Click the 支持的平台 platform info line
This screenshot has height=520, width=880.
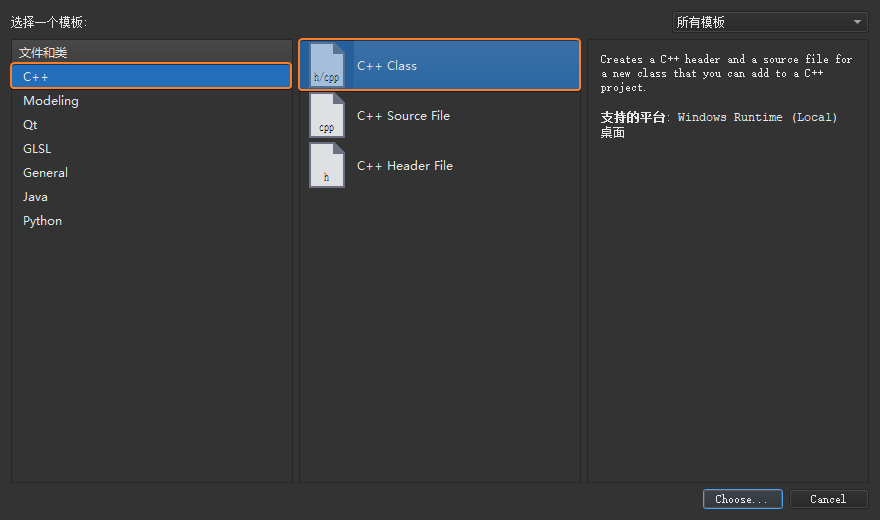pyautogui.click(x=719, y=125)
